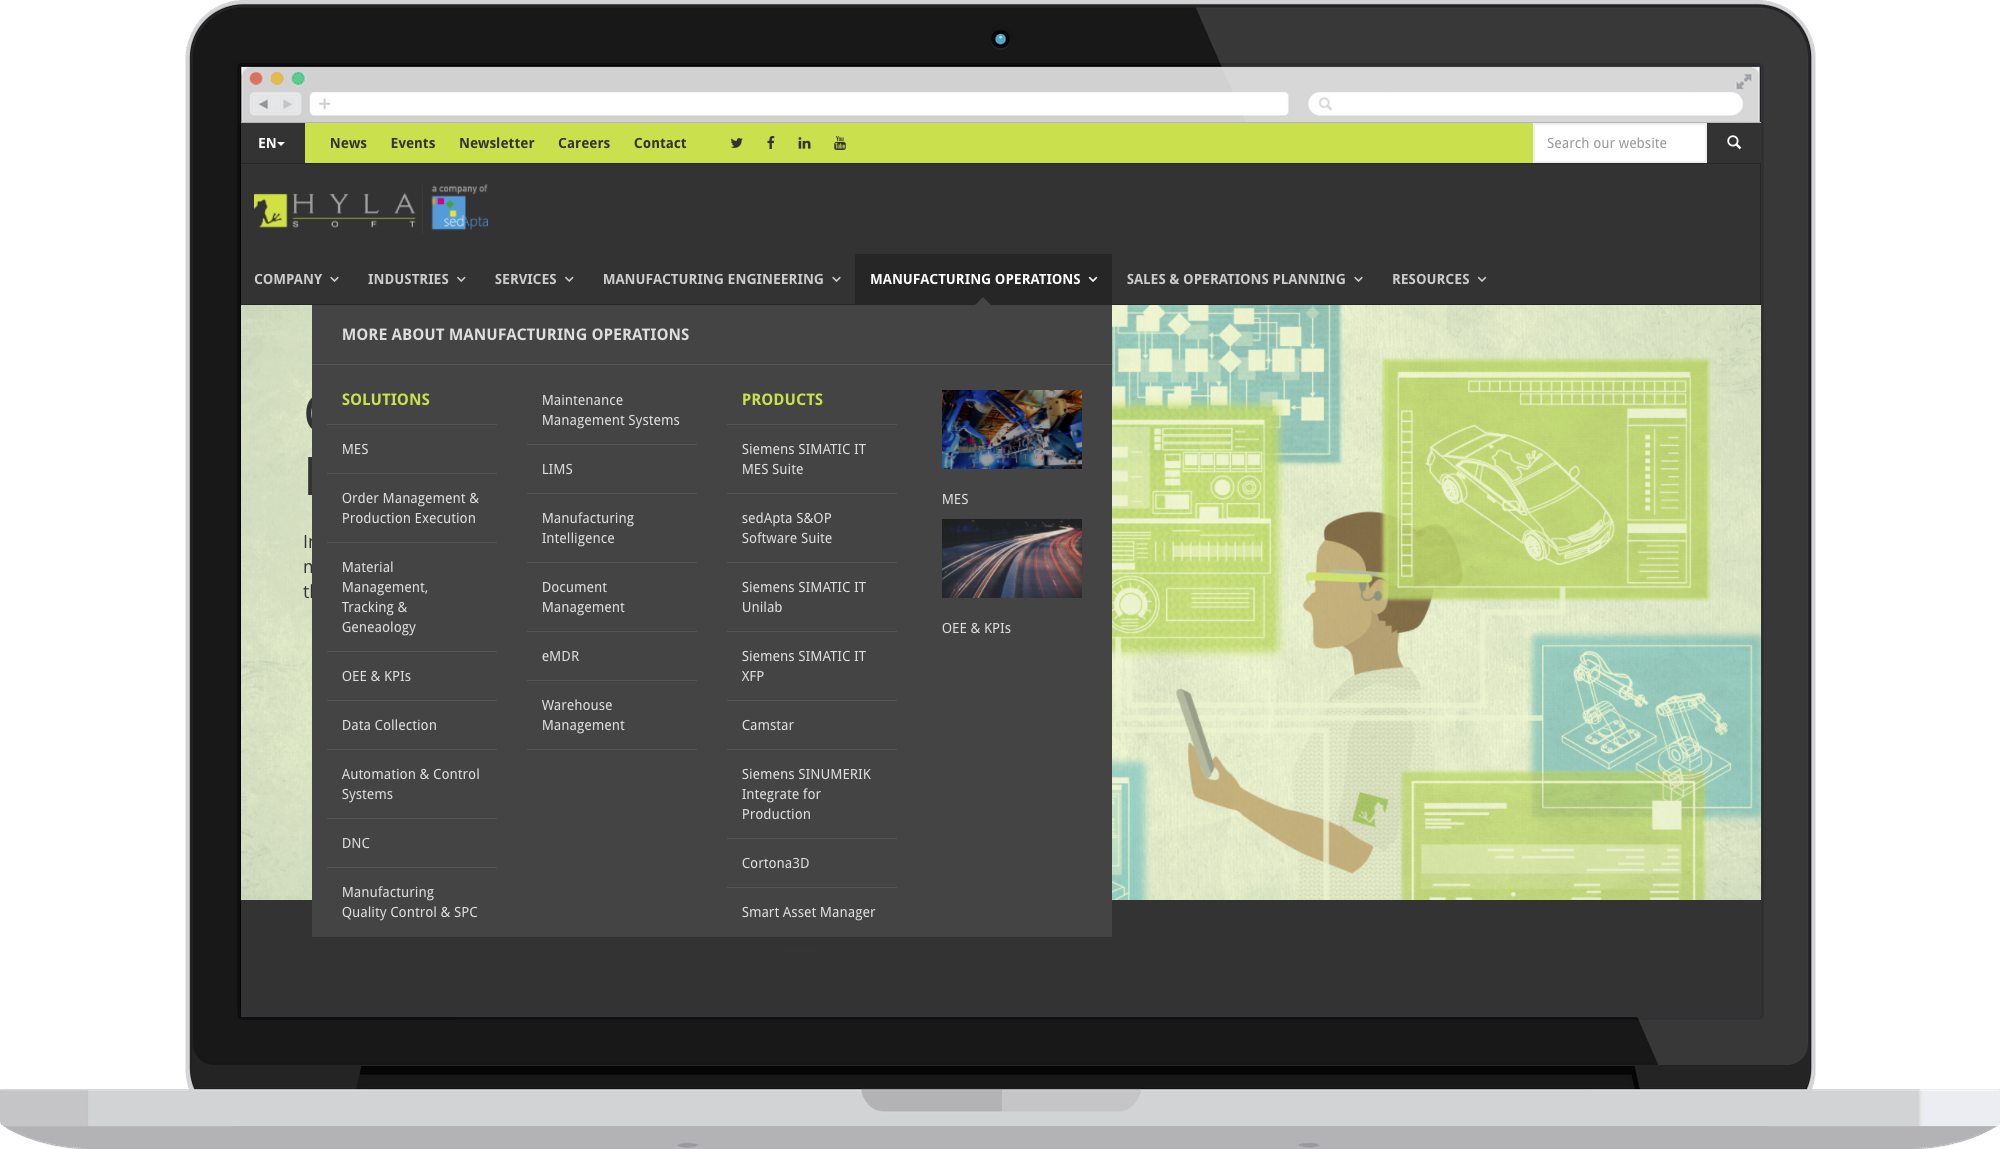Select MES under Solutions
The height and width of the screenshot is (1149, 2000).
355,449
